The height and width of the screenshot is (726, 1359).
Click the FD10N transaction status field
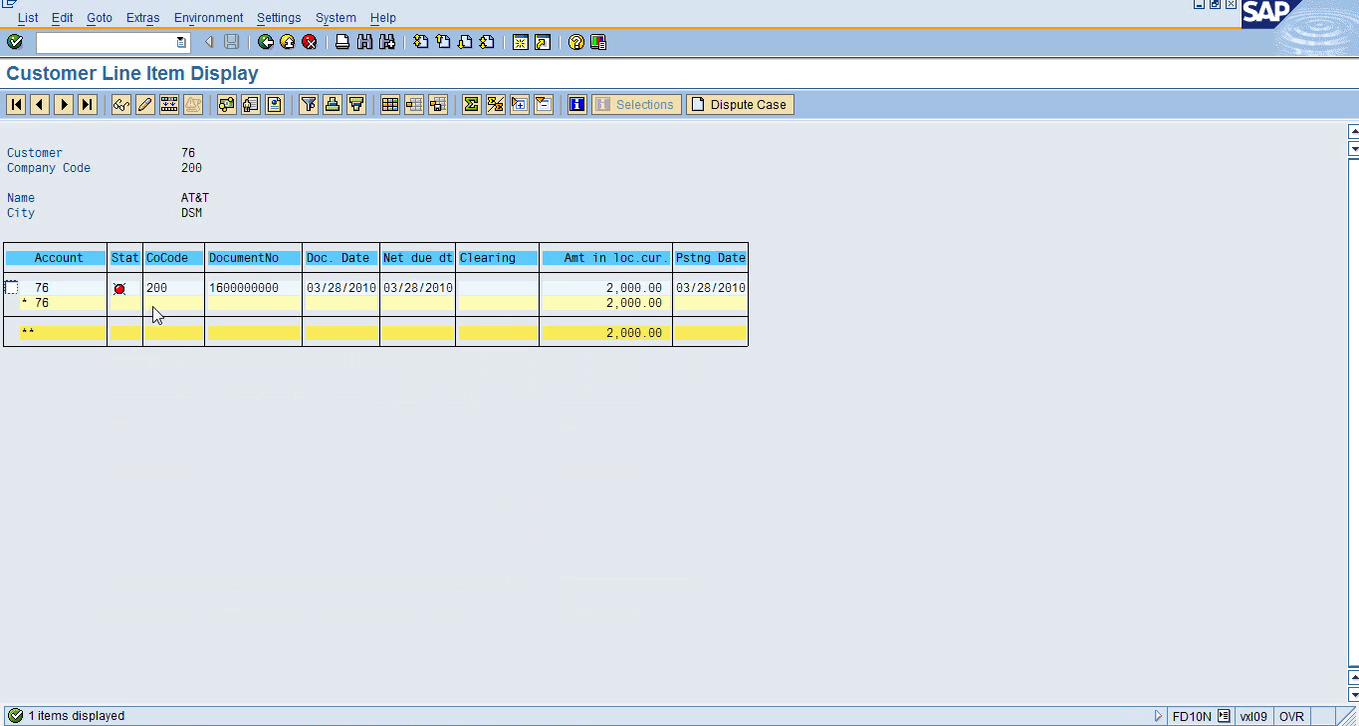coord(1191,716)
